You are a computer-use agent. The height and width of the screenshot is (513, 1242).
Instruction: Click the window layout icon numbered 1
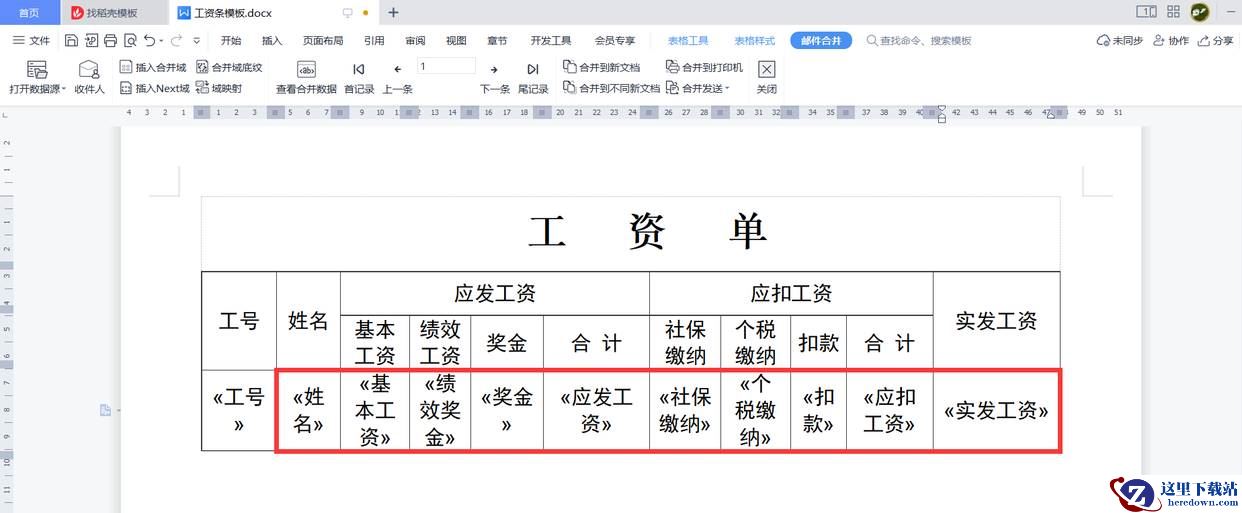pyautogui.click(x=1146, y=13)
